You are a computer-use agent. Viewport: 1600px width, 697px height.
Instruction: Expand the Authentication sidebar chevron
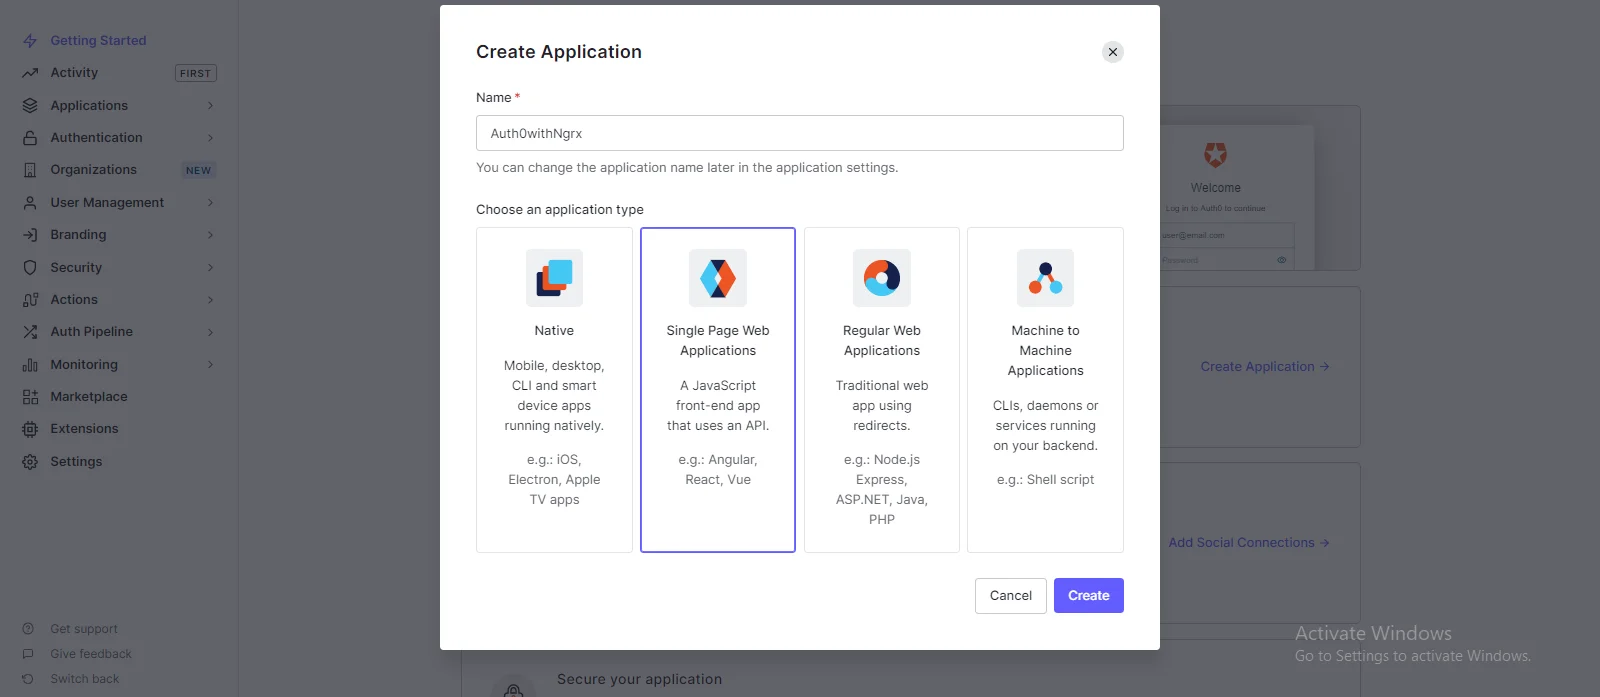210,138
